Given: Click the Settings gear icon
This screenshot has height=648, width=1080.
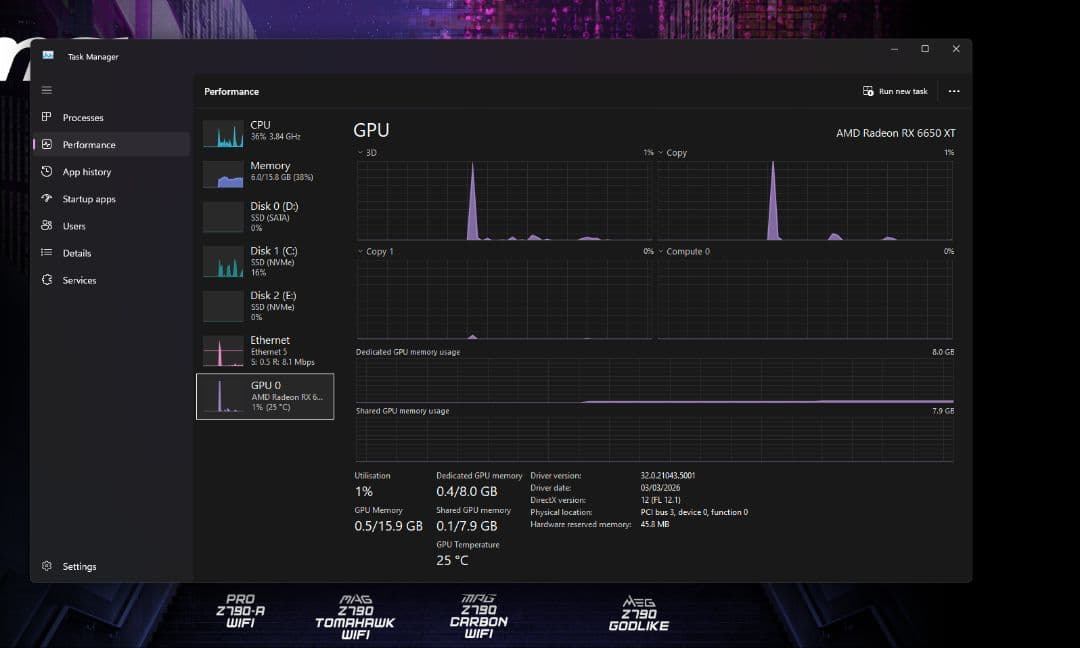Looking at the screenshot, I should pyautogui.click(x=47, y=565).
